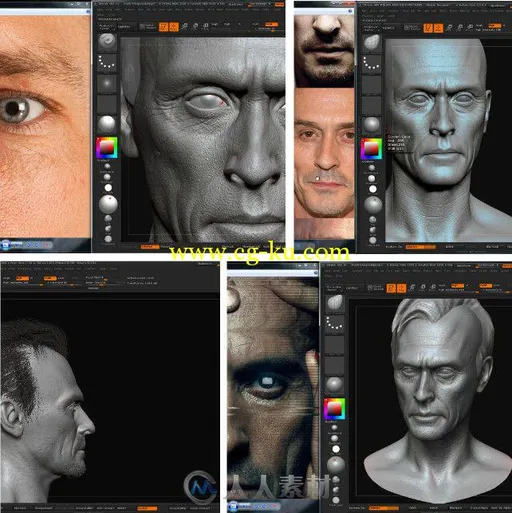Open the dots stroke selector beside eye close-up sculpt
This screenshot has height=513, width=512.
coord(107,62)
